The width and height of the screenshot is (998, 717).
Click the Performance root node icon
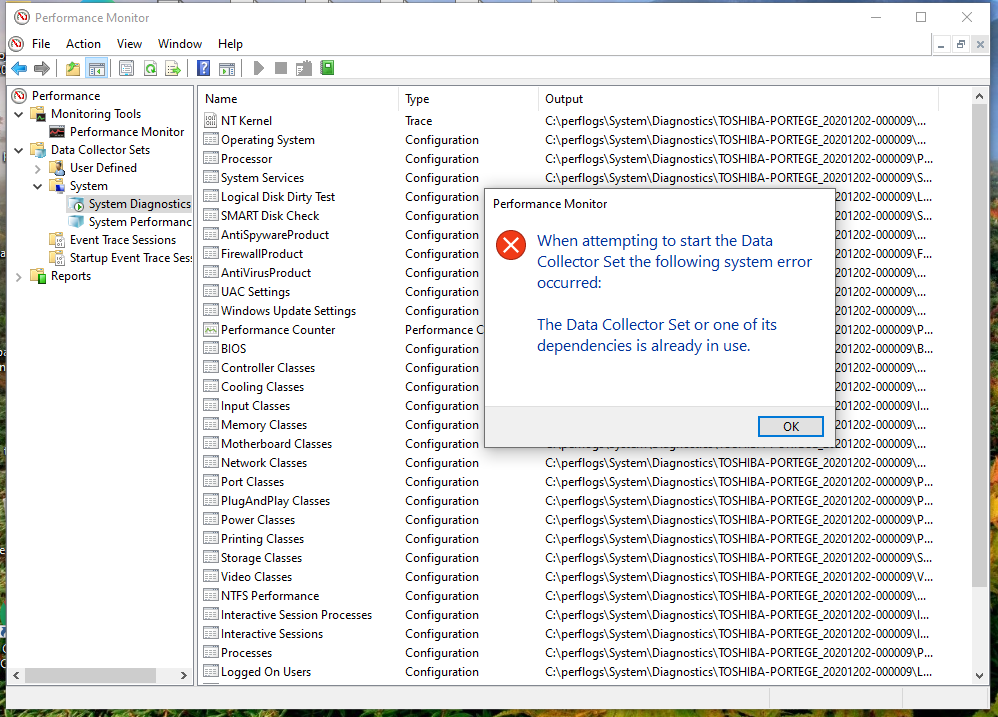pyautogui.click(x=20, y=95)
